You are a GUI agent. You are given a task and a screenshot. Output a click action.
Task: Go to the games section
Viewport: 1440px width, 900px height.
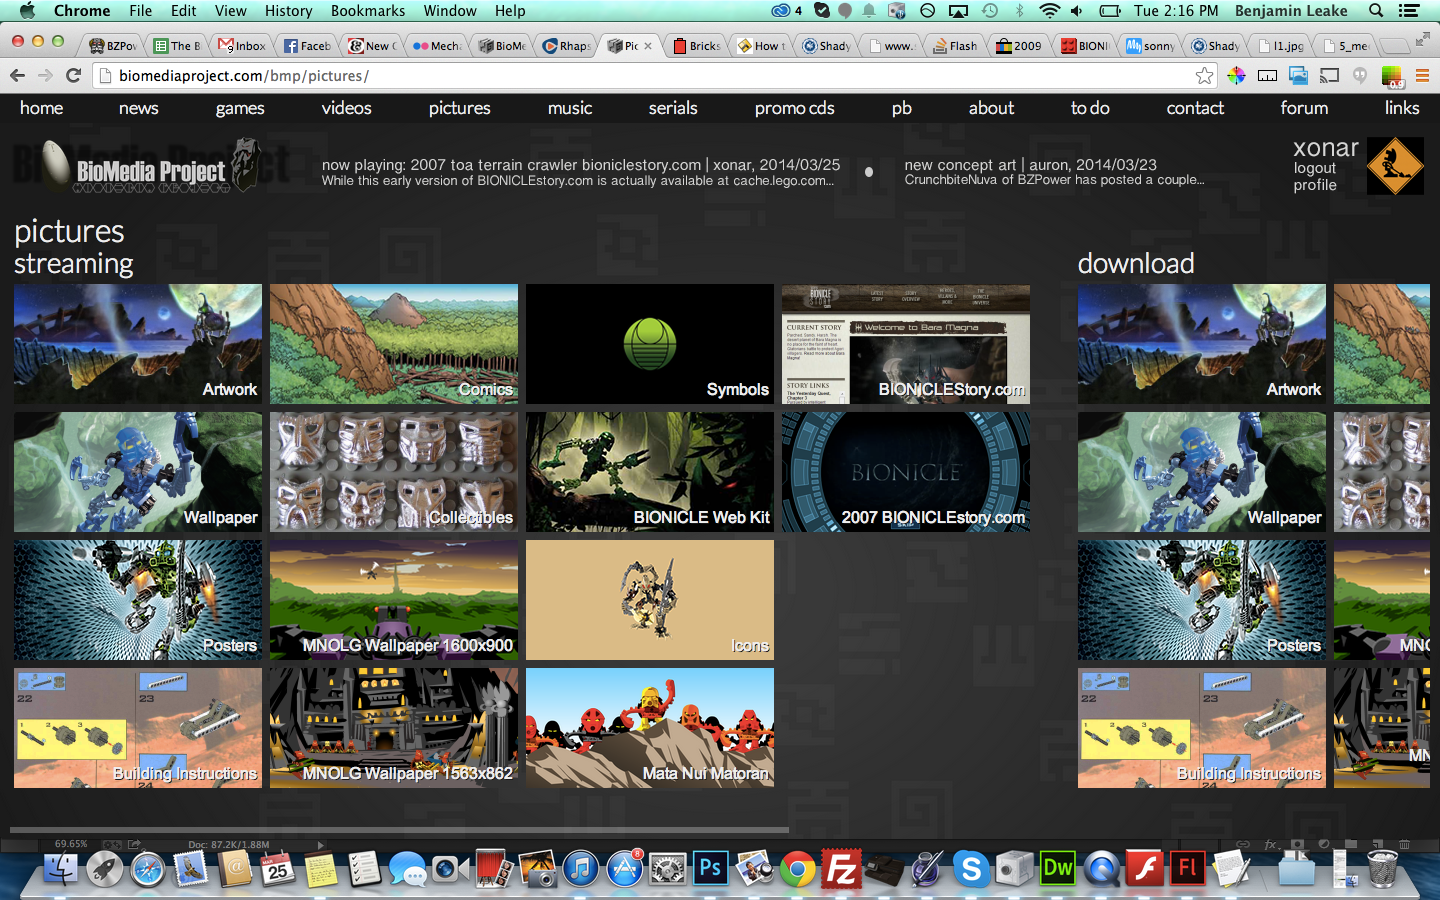[x=240, y=108]
